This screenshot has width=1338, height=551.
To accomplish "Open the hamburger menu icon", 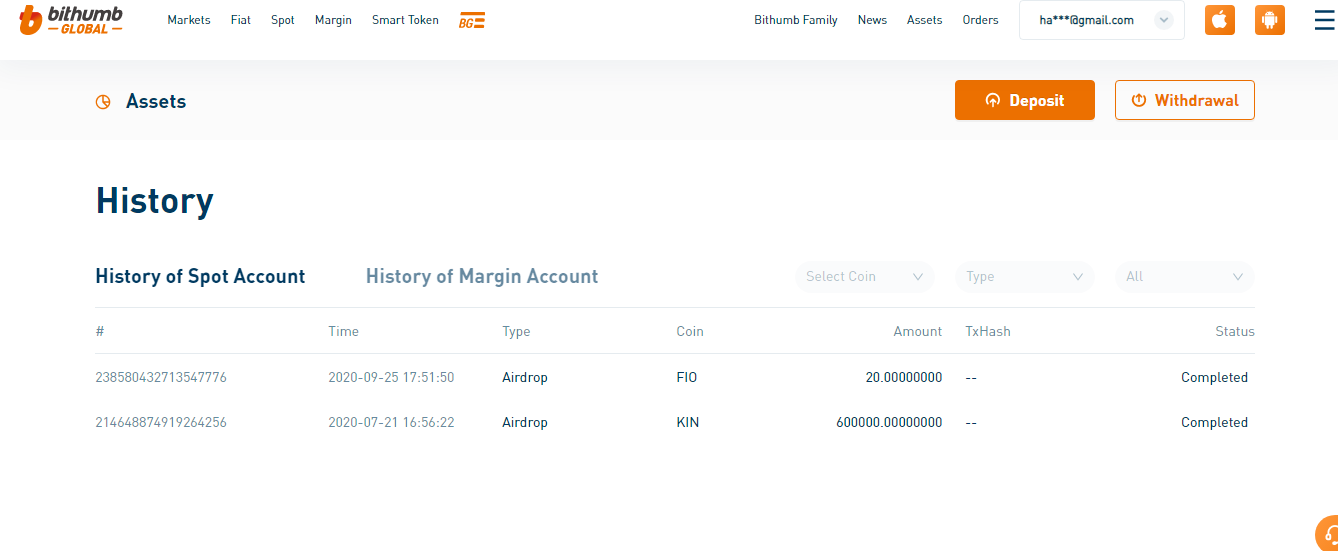I will coord(1324,20).
